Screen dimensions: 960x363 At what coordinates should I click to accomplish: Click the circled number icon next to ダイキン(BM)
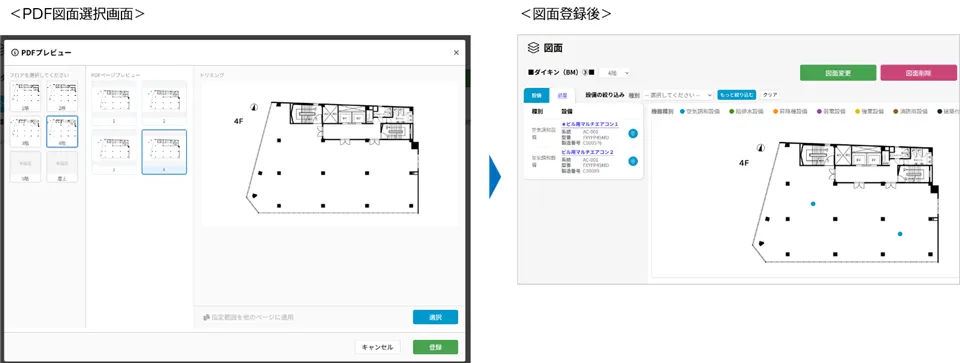coord(585,73)
